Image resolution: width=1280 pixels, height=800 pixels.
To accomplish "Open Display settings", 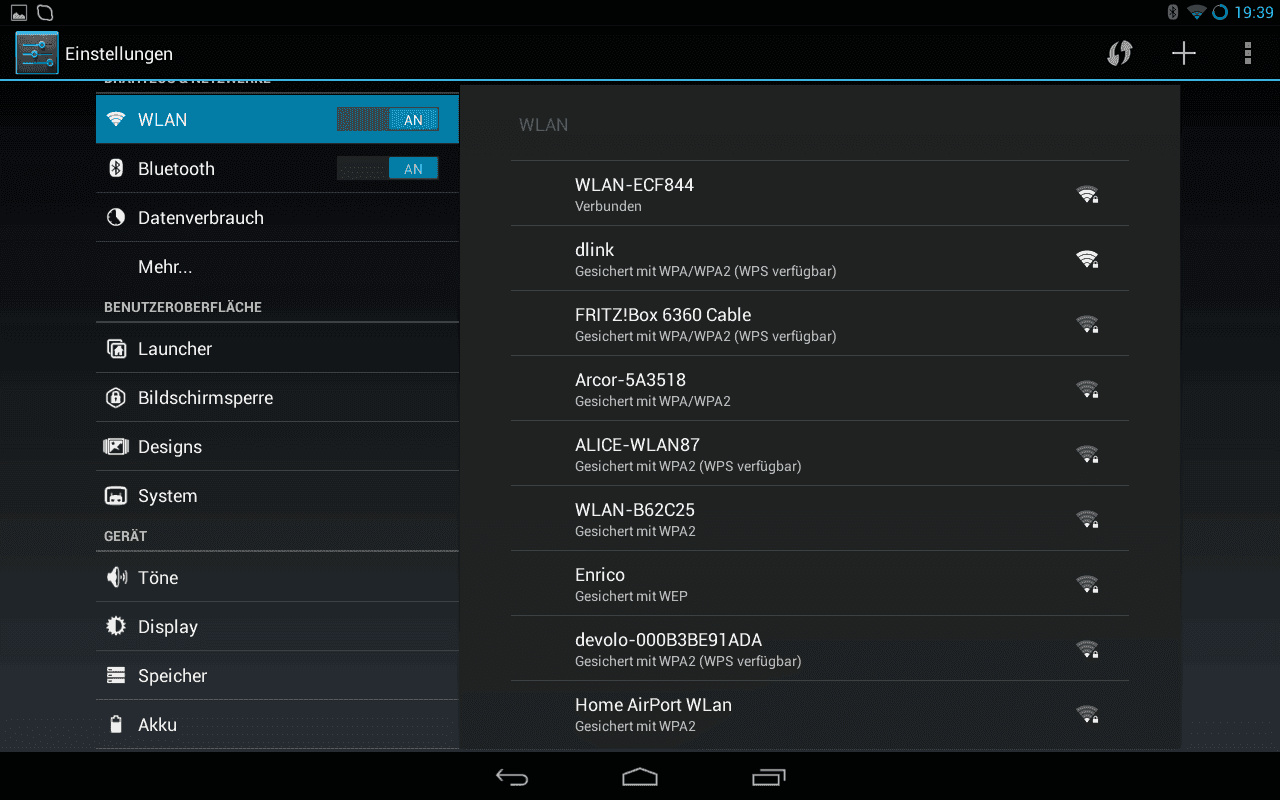I will click(277, 626).
